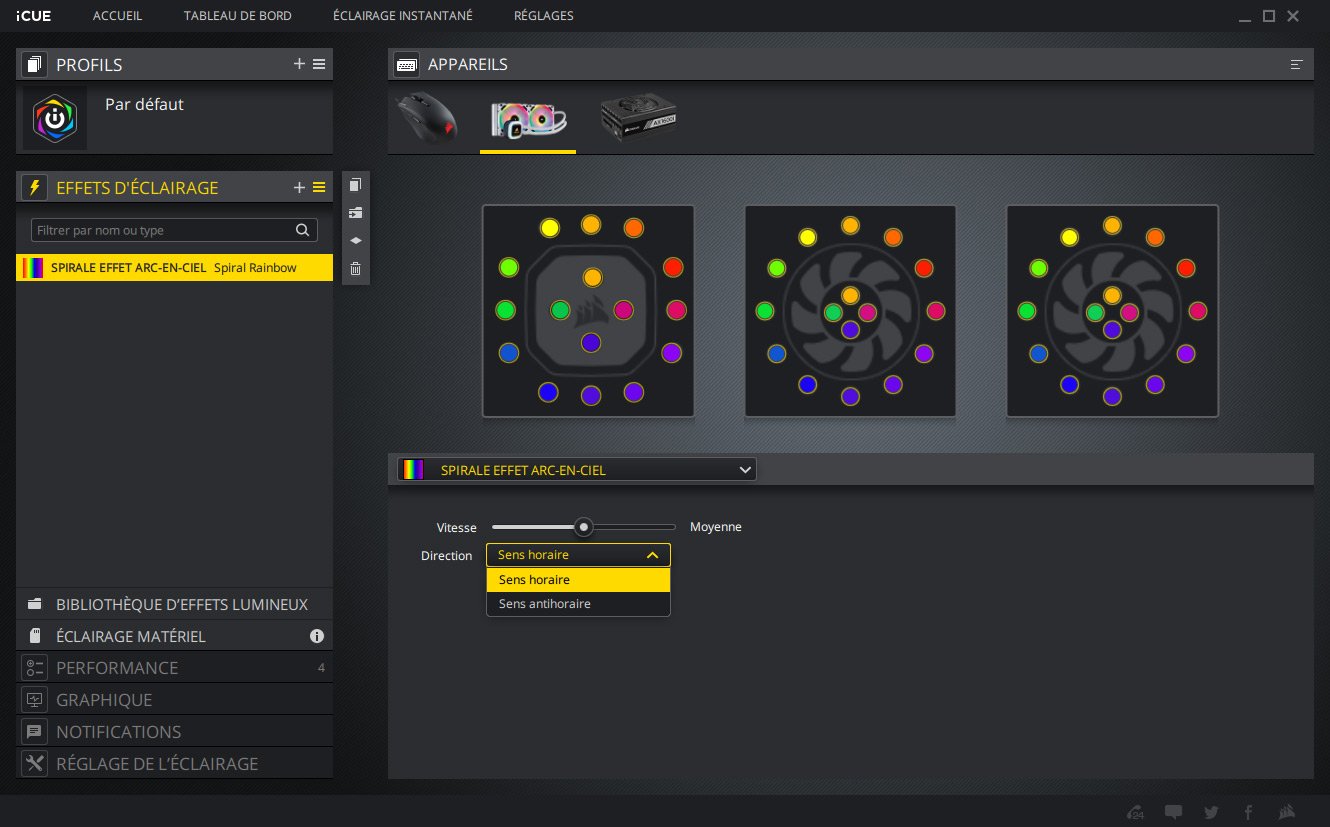Click the Performance count 4
The width and height of the screenshot is (1330, 827).
click(x=321, y=667)
